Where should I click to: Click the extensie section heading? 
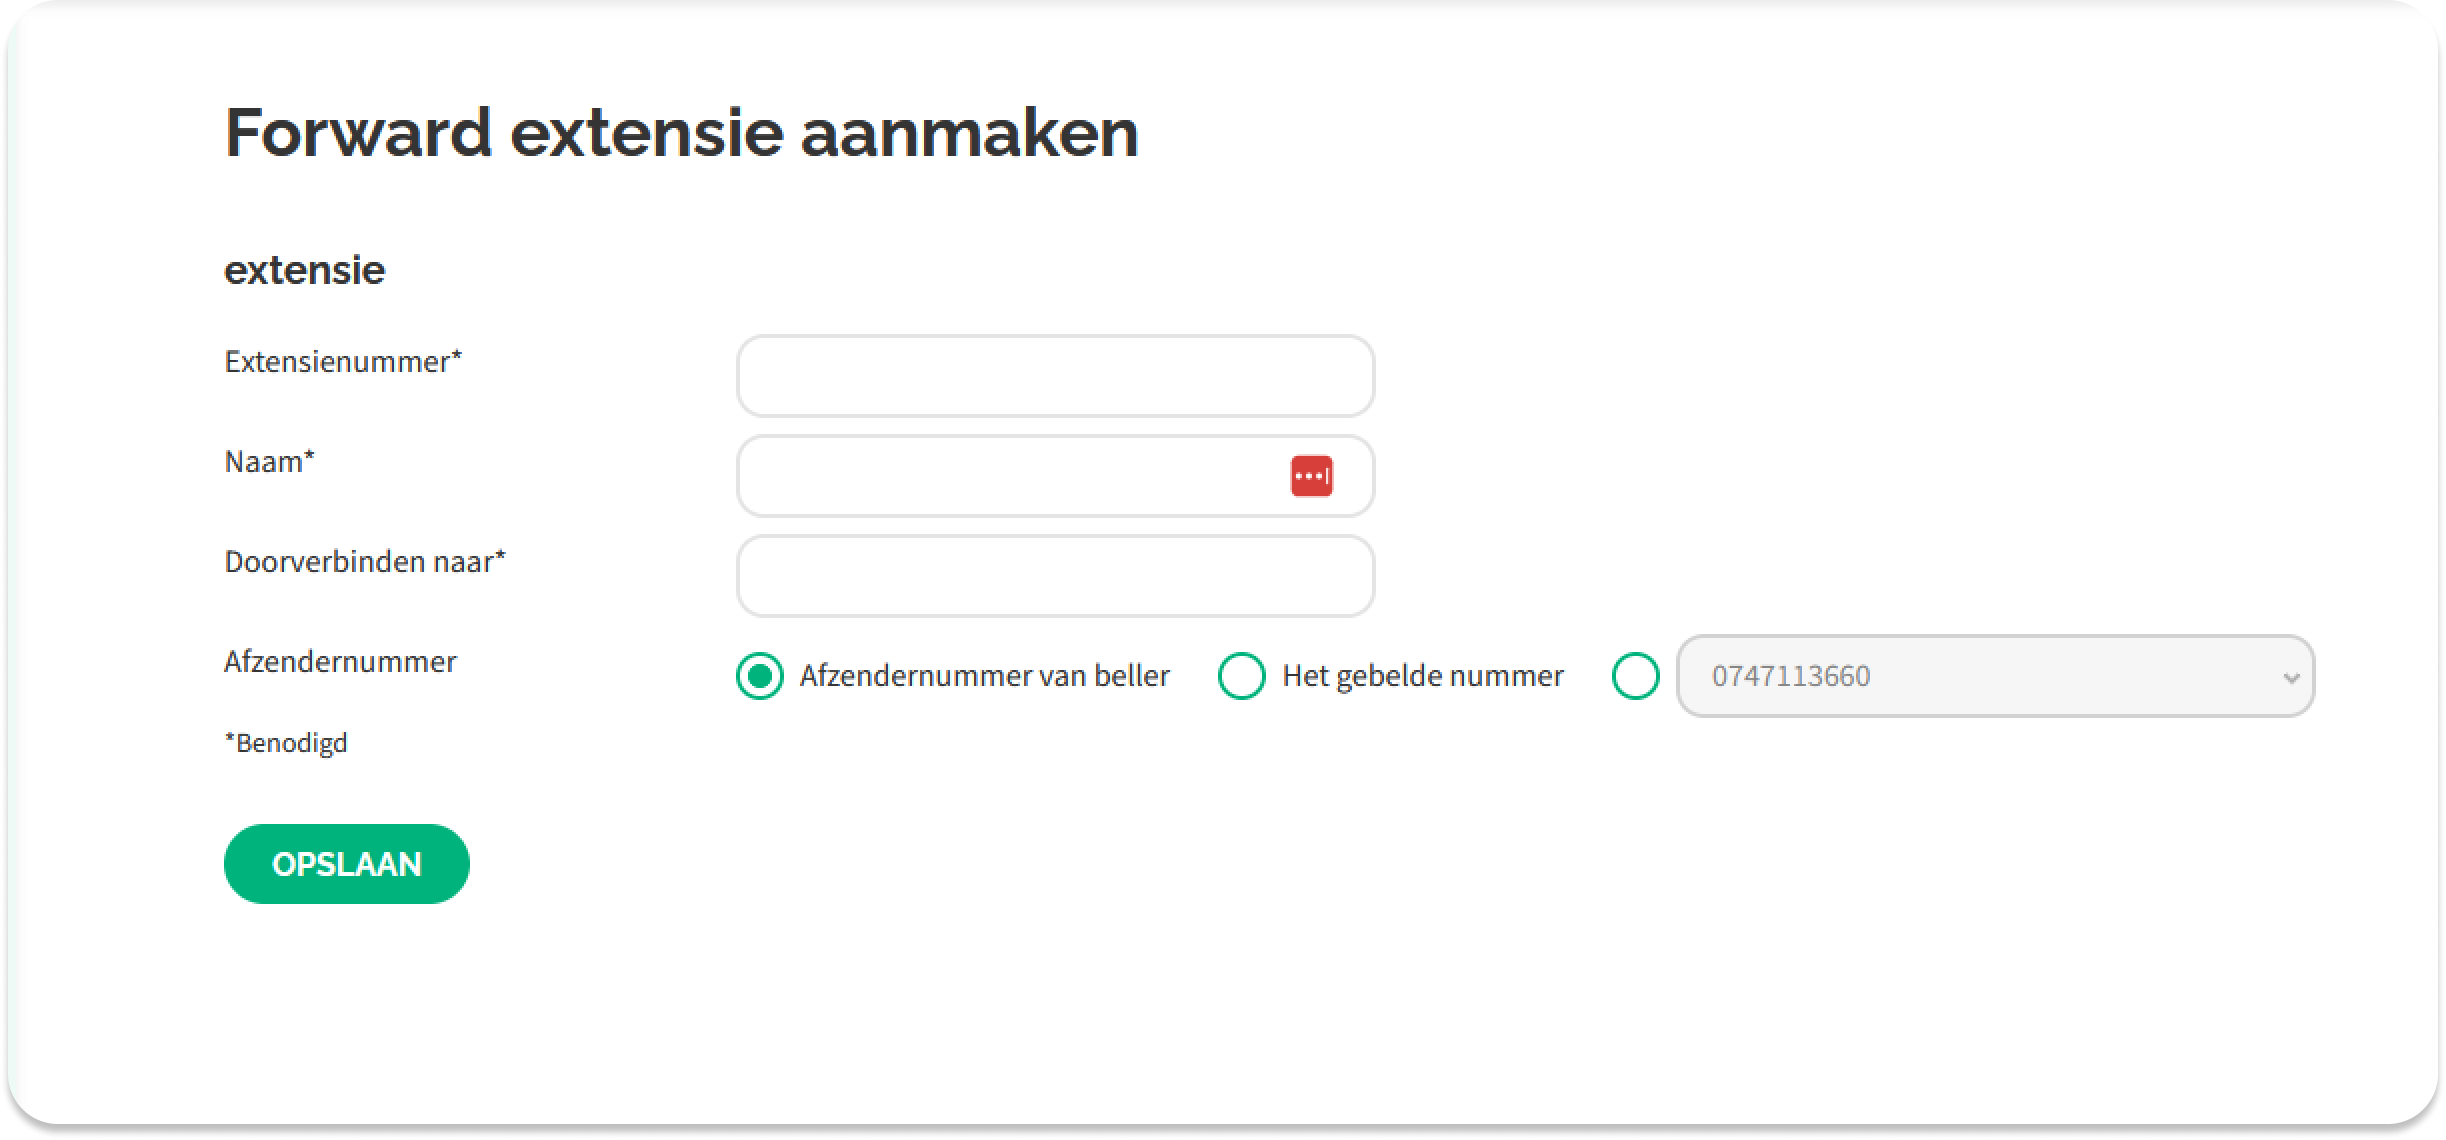pyautogui.click(x=304, y=270)
